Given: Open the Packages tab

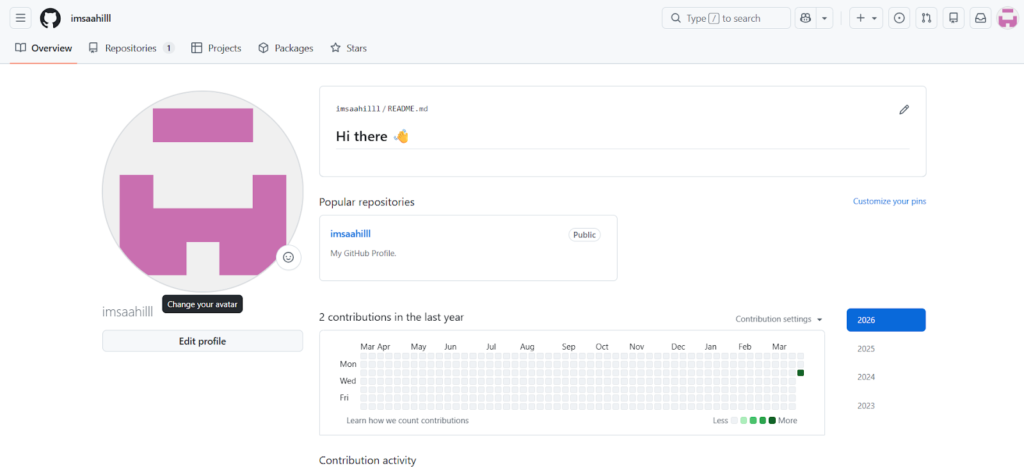Looking at the screenshot, I should (285, 48).
